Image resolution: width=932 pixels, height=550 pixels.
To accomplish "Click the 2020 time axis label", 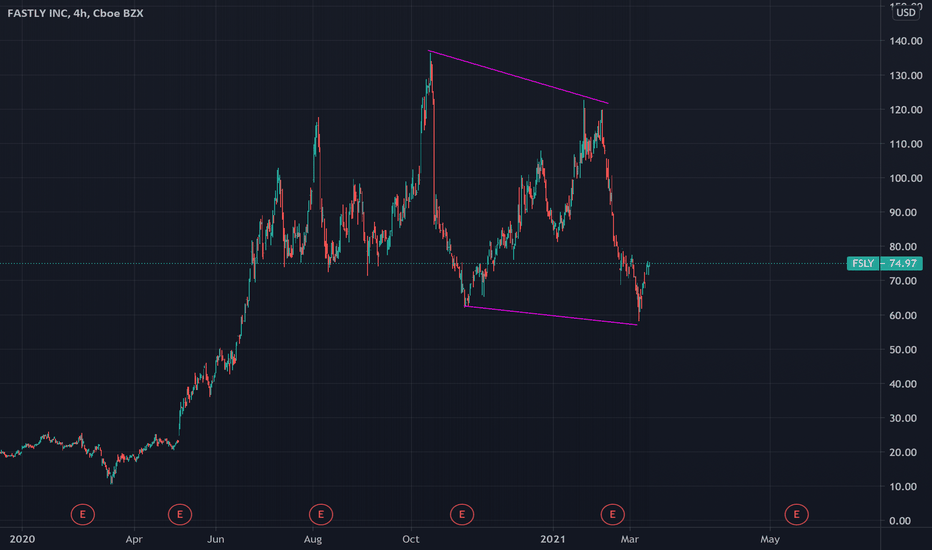I will click(x=23, y=539).
